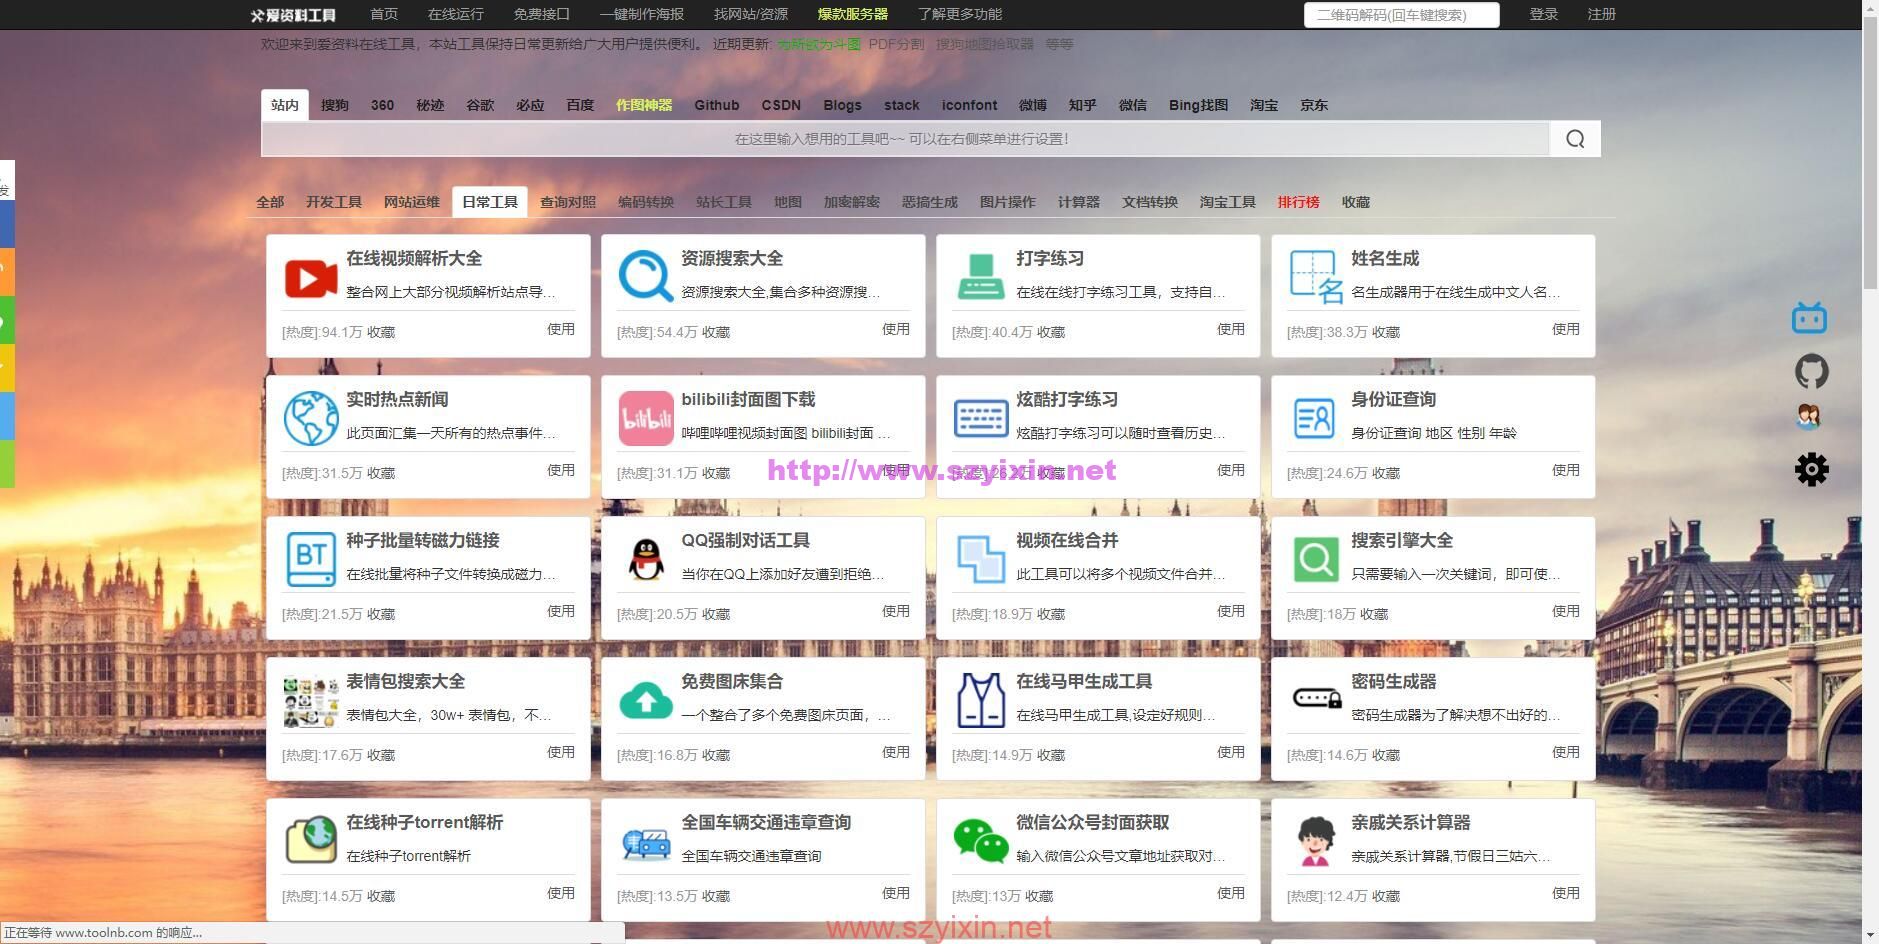The width and height of the screenshot is (1879, 944).
Task: Click the 资源搜索大全 magnifier icon
Action: point(646,276)
